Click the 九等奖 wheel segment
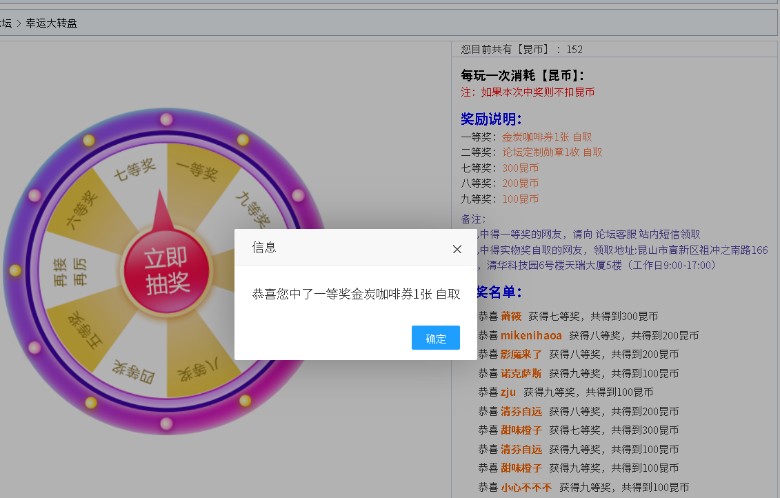Screen dimensions: 780x498 coord(252,211)
